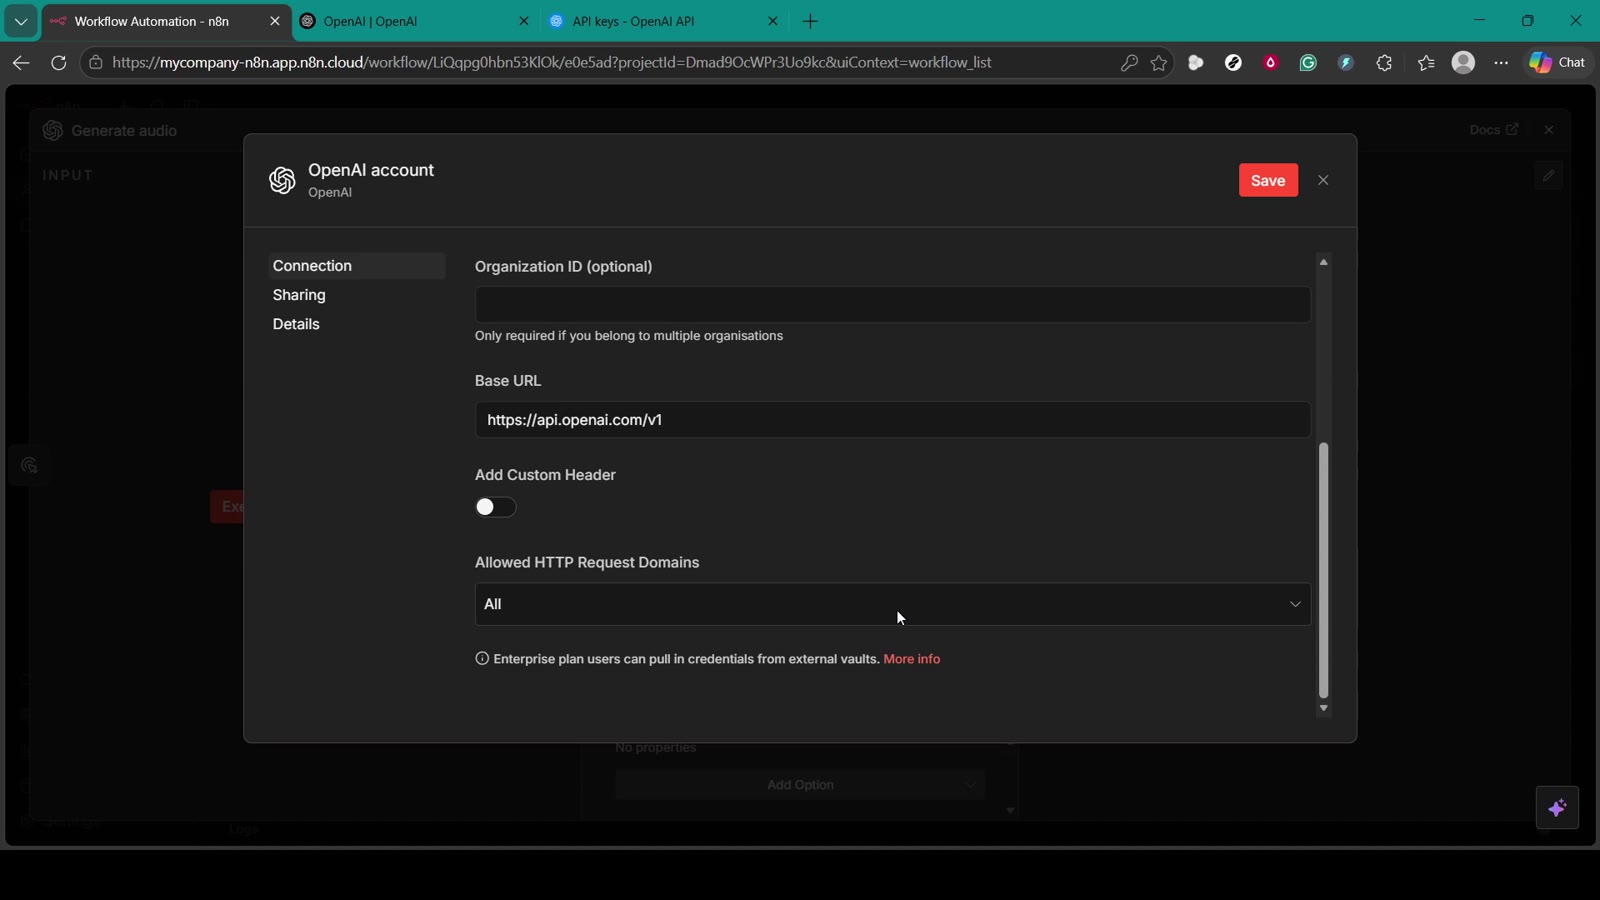Enable the Add Custom Header toggle

tap(495, 507)
